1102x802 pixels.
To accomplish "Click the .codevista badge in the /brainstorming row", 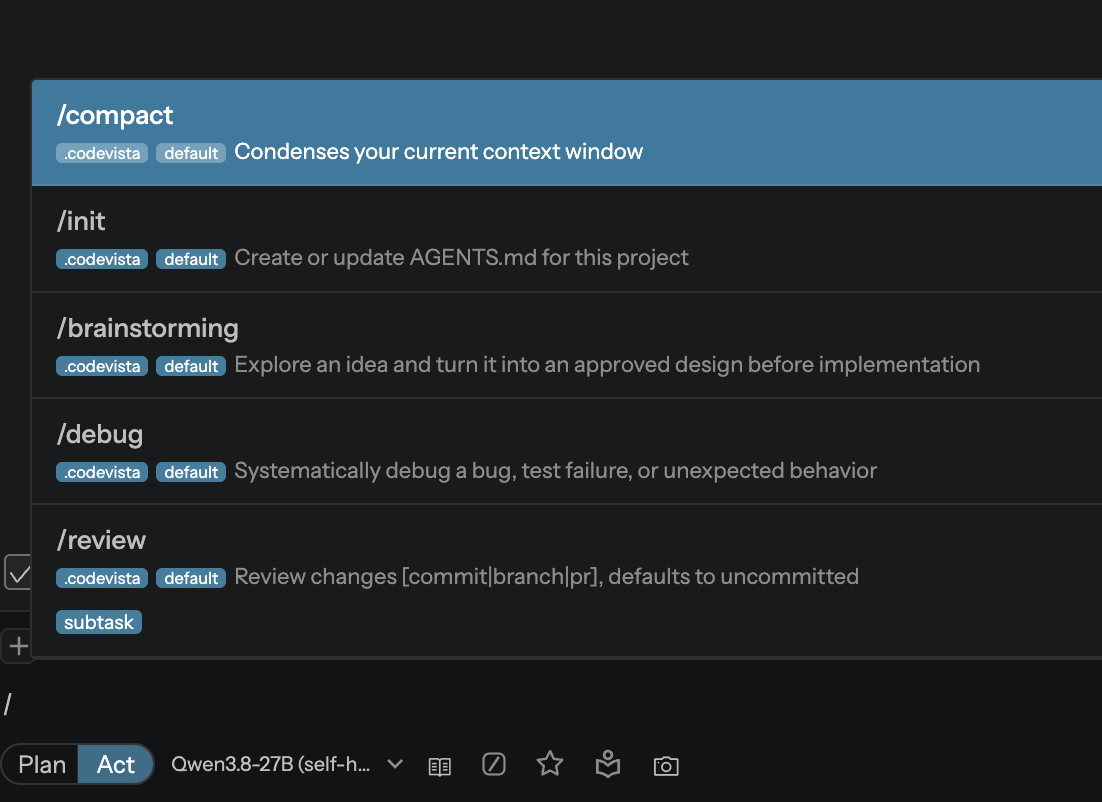I will coord(102,366).
